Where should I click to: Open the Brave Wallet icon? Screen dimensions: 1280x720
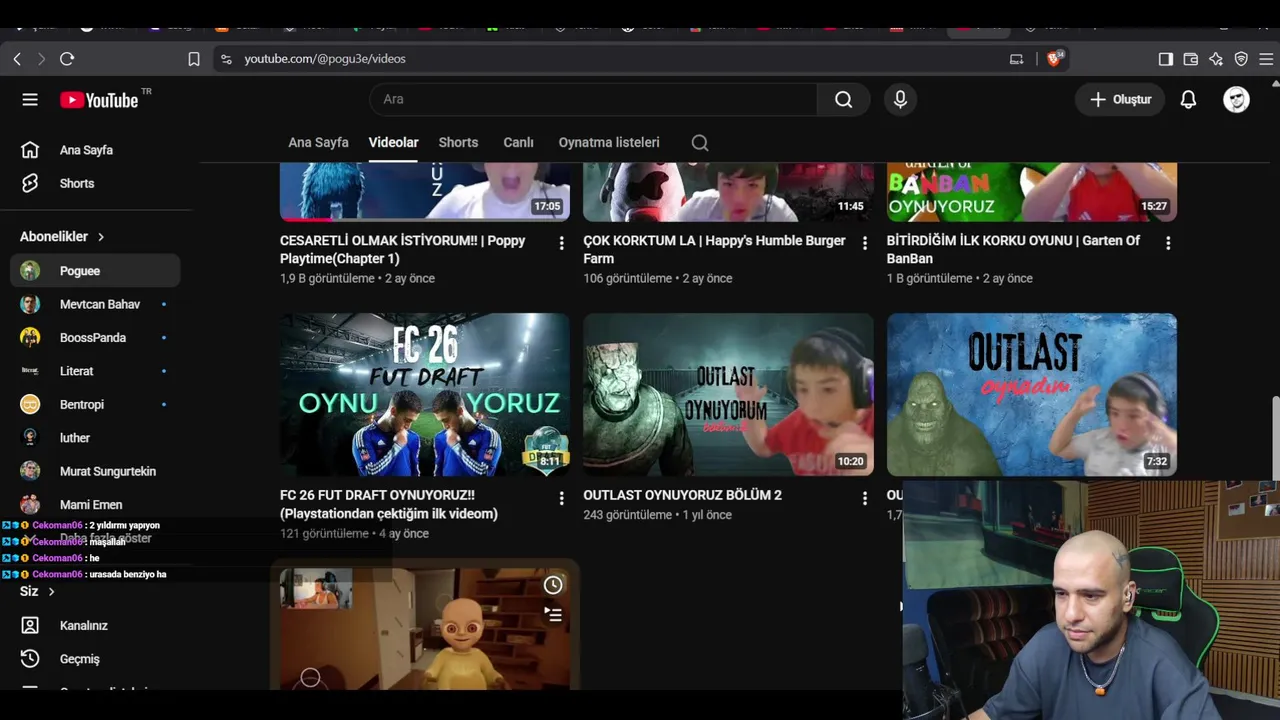tap(1191, 59)
